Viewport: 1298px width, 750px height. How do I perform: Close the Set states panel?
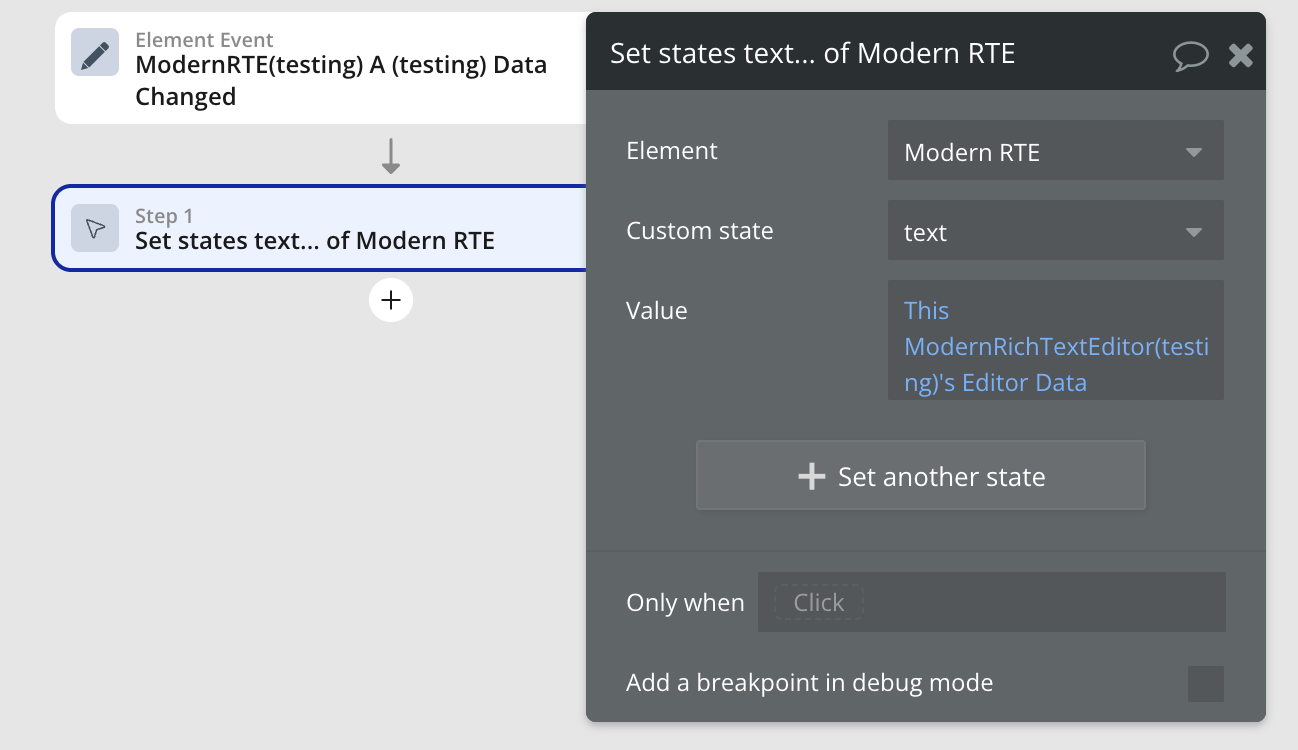pos(1241,55)
